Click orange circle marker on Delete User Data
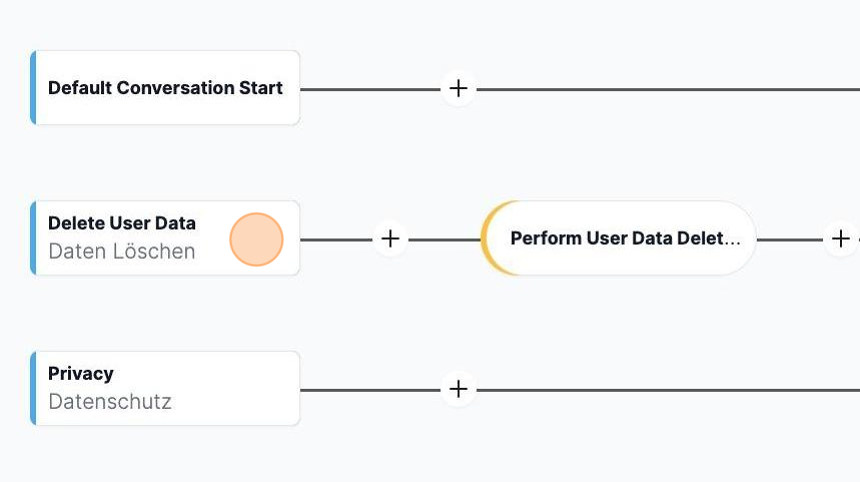 [x=256, y=240]
